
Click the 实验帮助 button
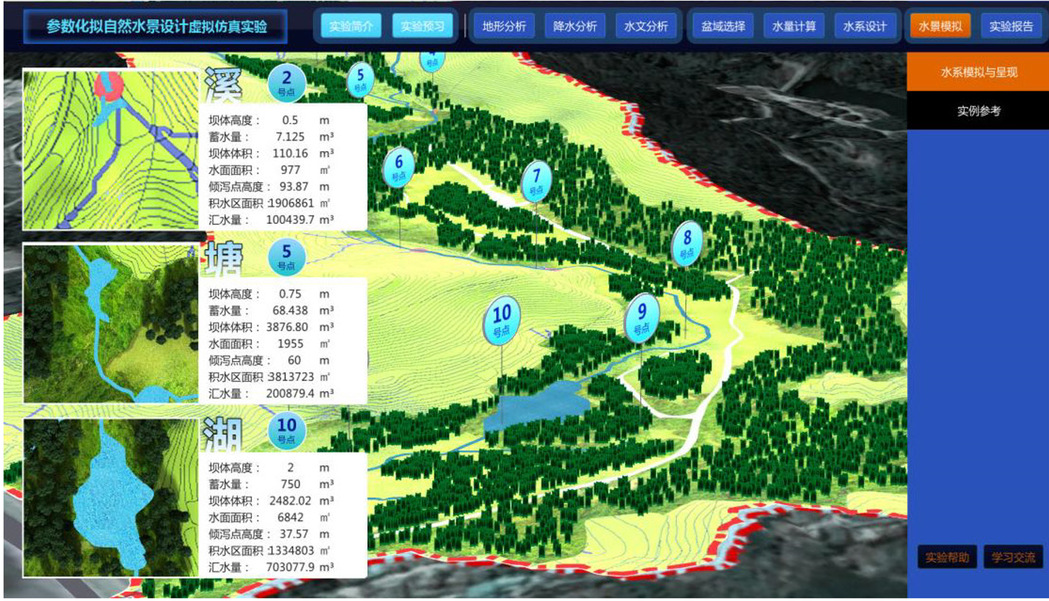pyautogui.click(x=945, y=557)
